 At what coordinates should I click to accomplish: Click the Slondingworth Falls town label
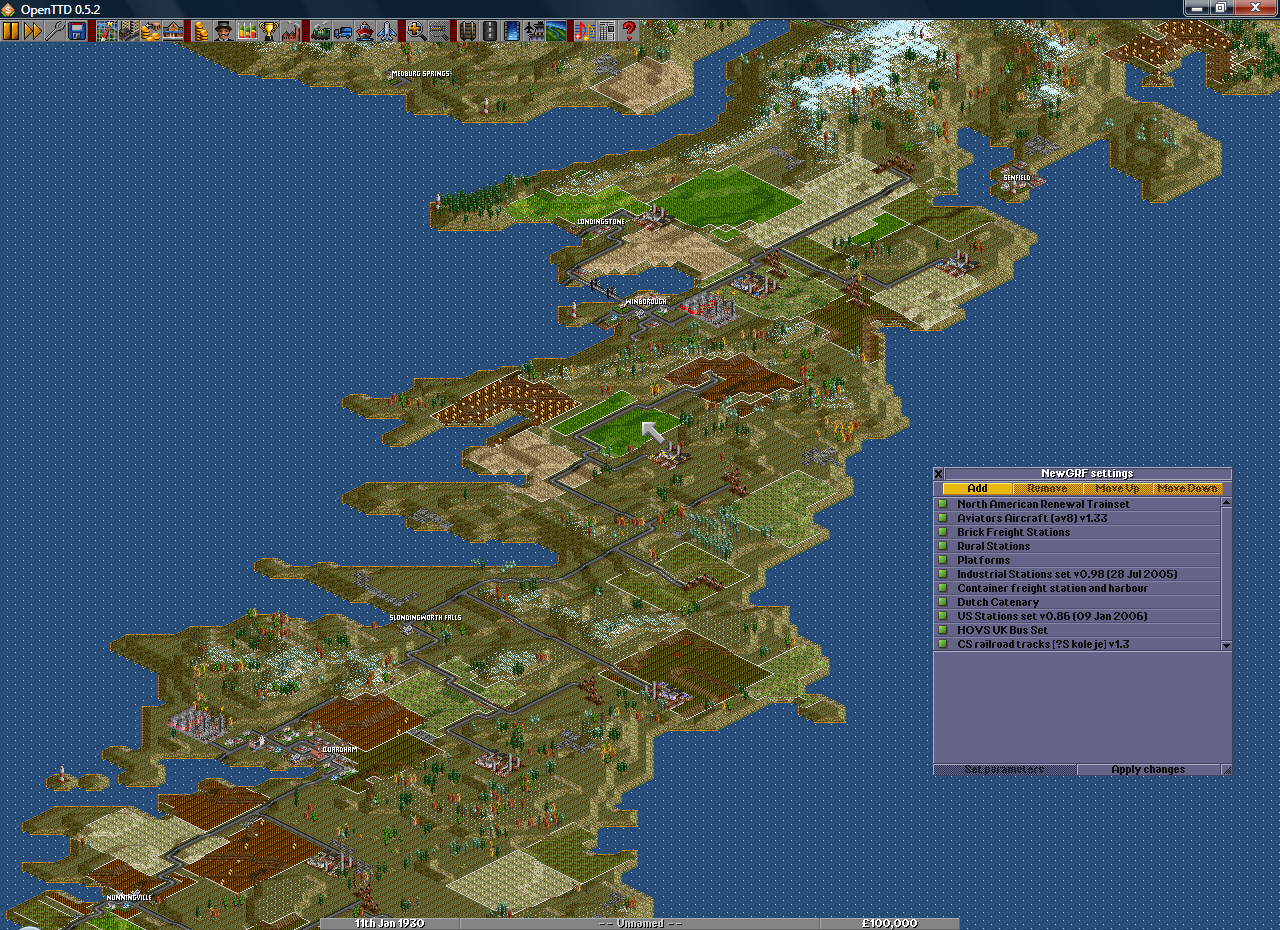(x=425, y=618)
